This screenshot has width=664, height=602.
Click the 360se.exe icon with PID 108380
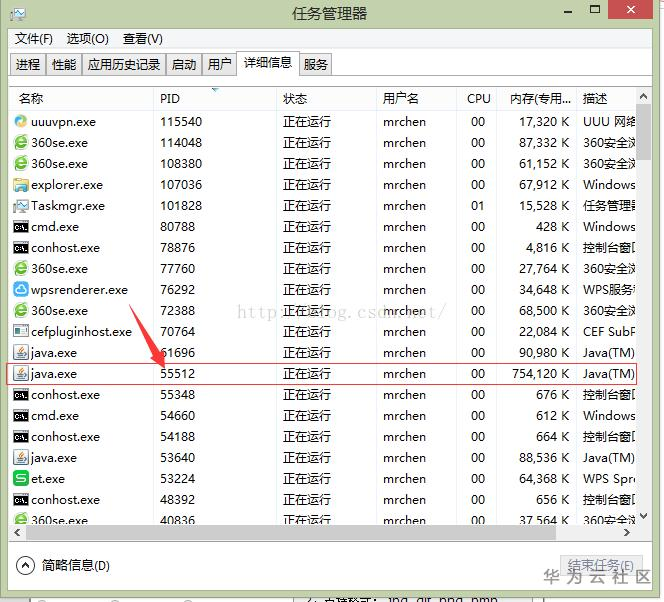click(21, 163)
